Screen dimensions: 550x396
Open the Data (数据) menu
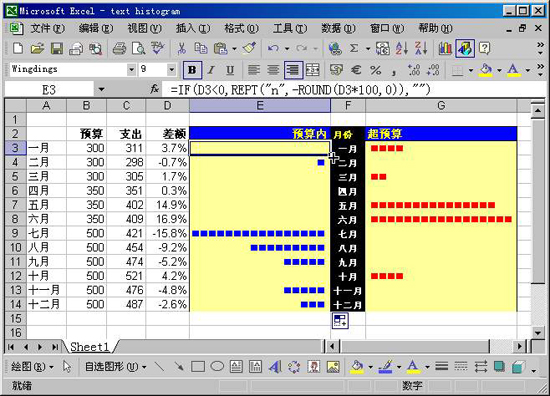(338, 28)
